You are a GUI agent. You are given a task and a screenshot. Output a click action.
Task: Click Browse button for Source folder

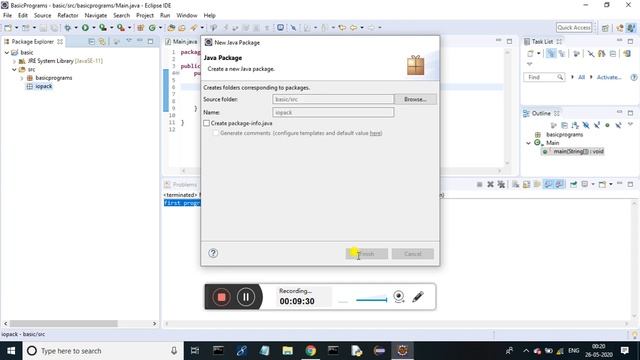click(415, 99)
